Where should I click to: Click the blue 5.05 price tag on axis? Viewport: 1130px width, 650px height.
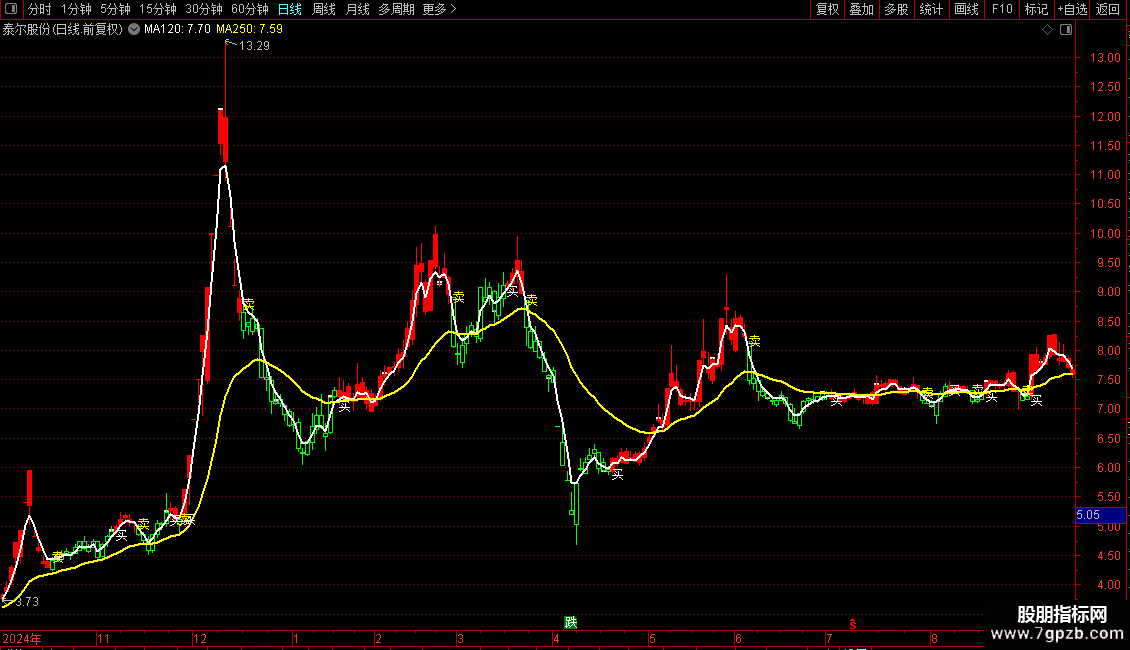point(1100,515)
